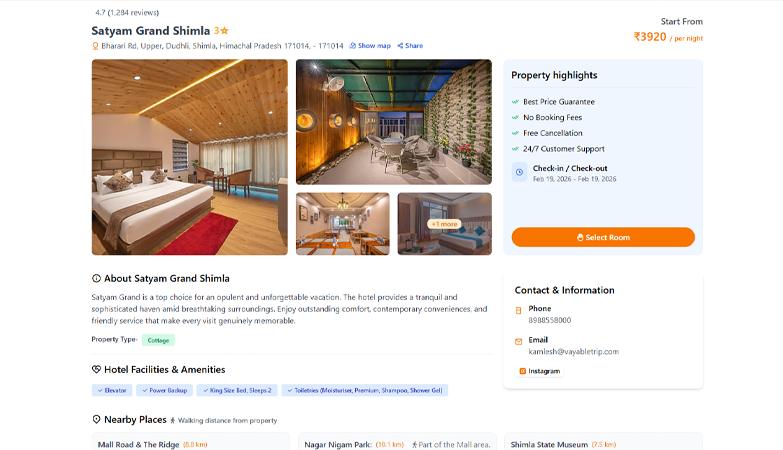783x450 pixels.
Task: Click the Show map icon link
Action: coord(370,45)
